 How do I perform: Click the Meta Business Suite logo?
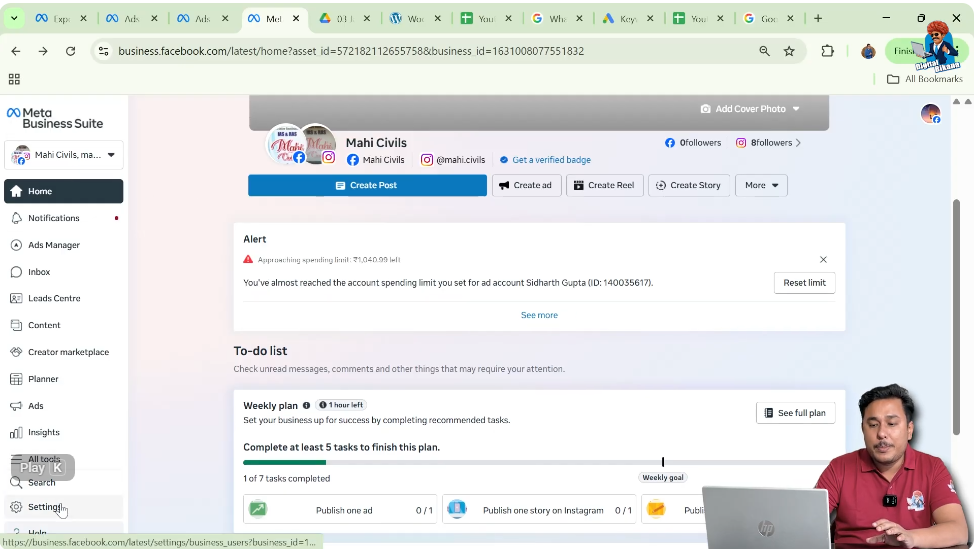tap(55, 118)
